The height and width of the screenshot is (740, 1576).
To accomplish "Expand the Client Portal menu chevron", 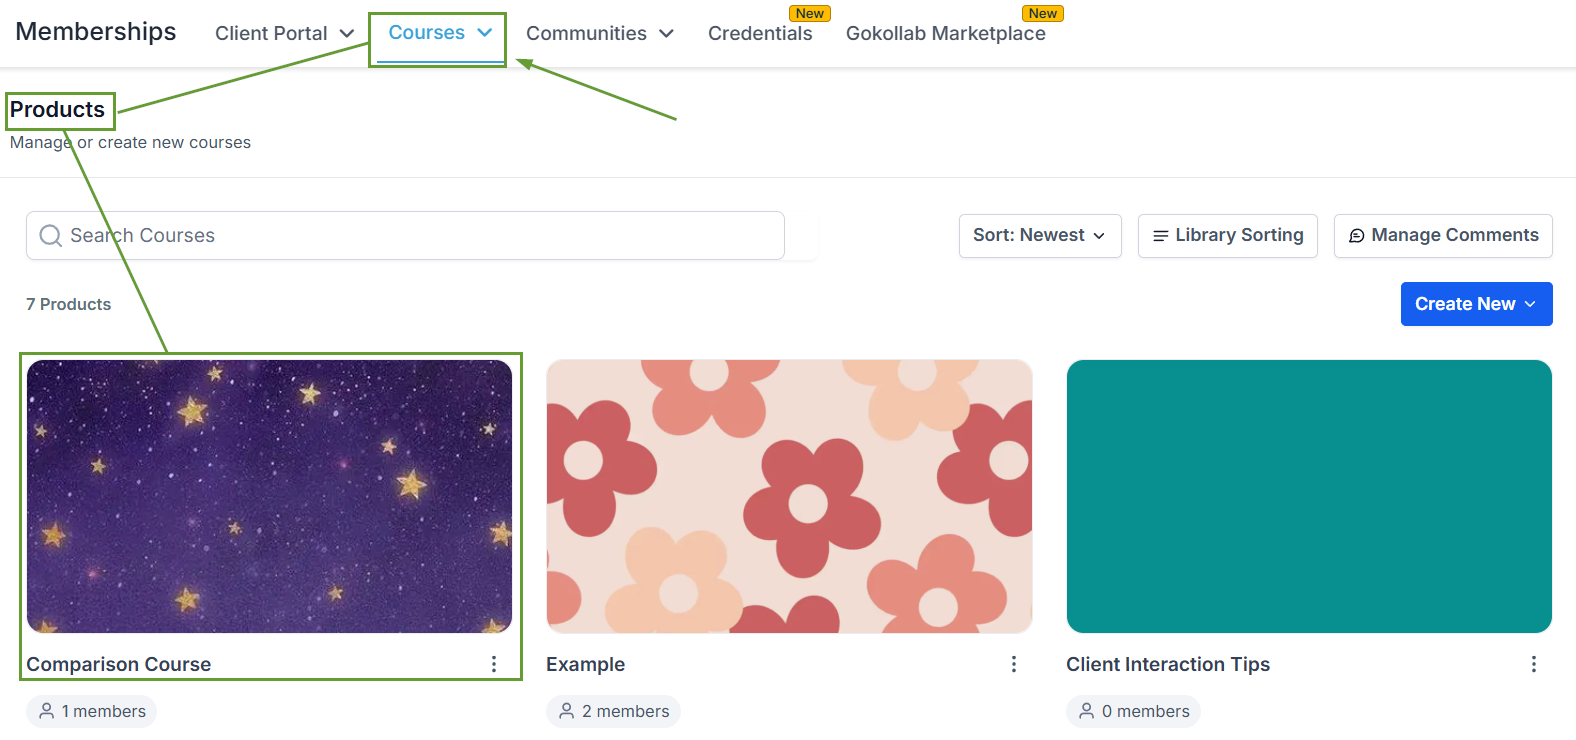I will (347, 33).
